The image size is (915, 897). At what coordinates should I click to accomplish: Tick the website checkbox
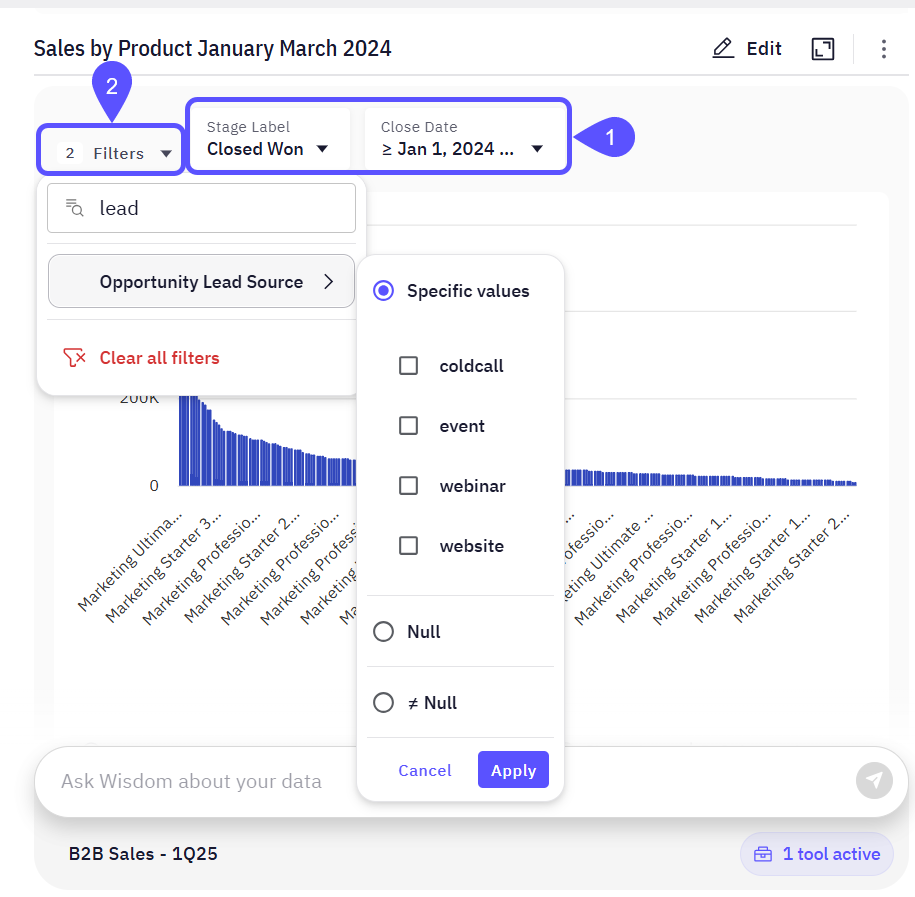click(x=408, y=546)
